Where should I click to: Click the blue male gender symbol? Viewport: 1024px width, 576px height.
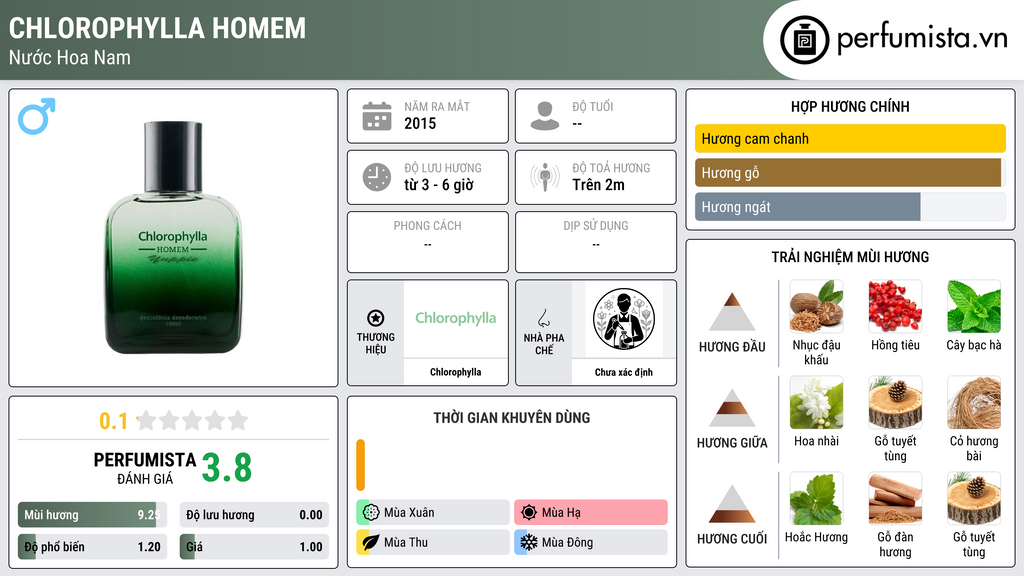37,116
